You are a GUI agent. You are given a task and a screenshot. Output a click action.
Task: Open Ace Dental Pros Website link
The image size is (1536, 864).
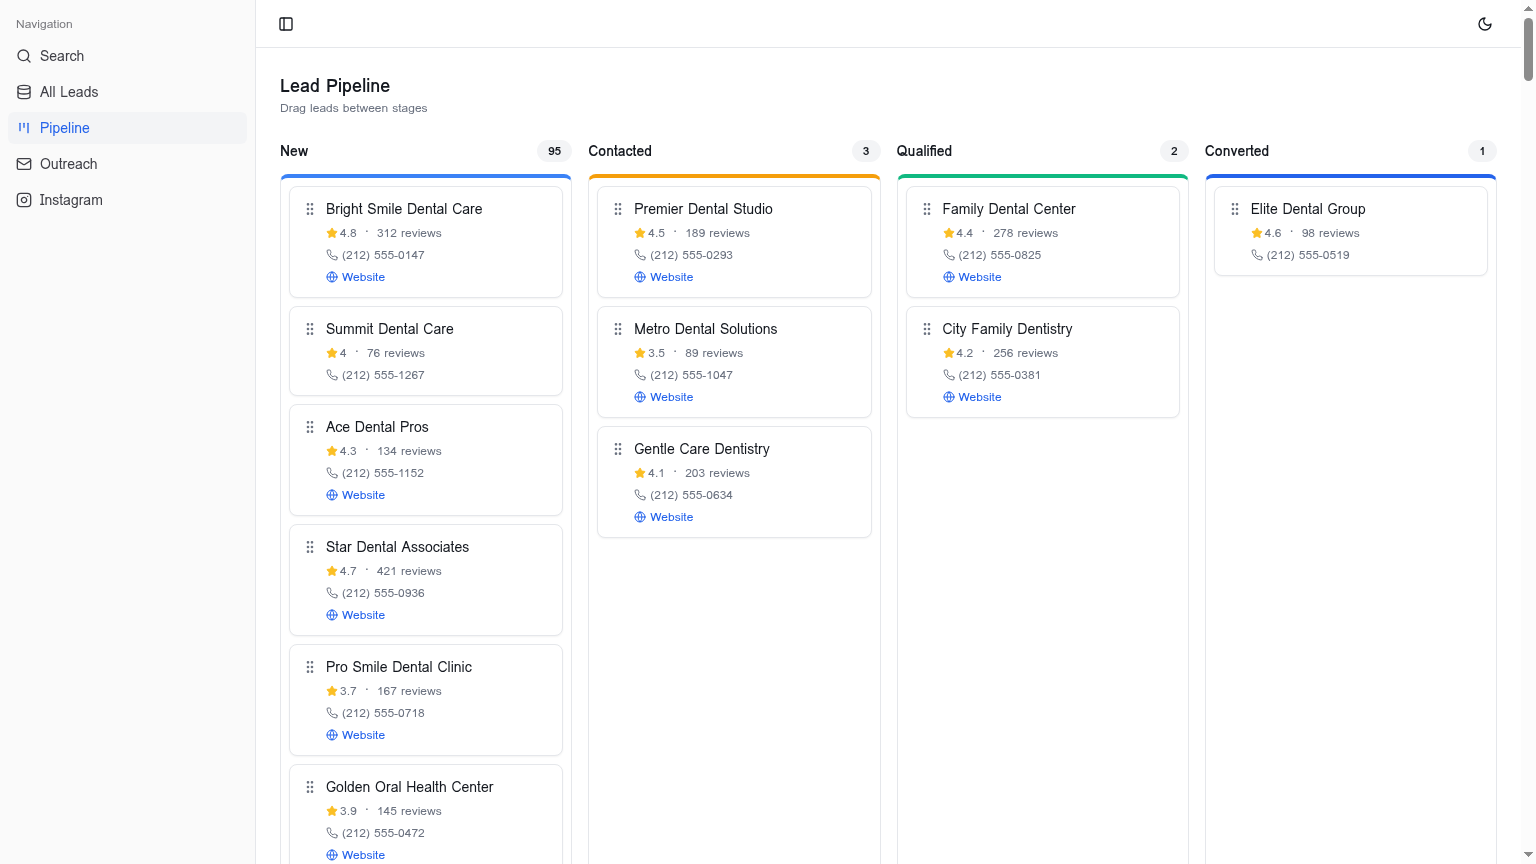(x=356, y=495)
